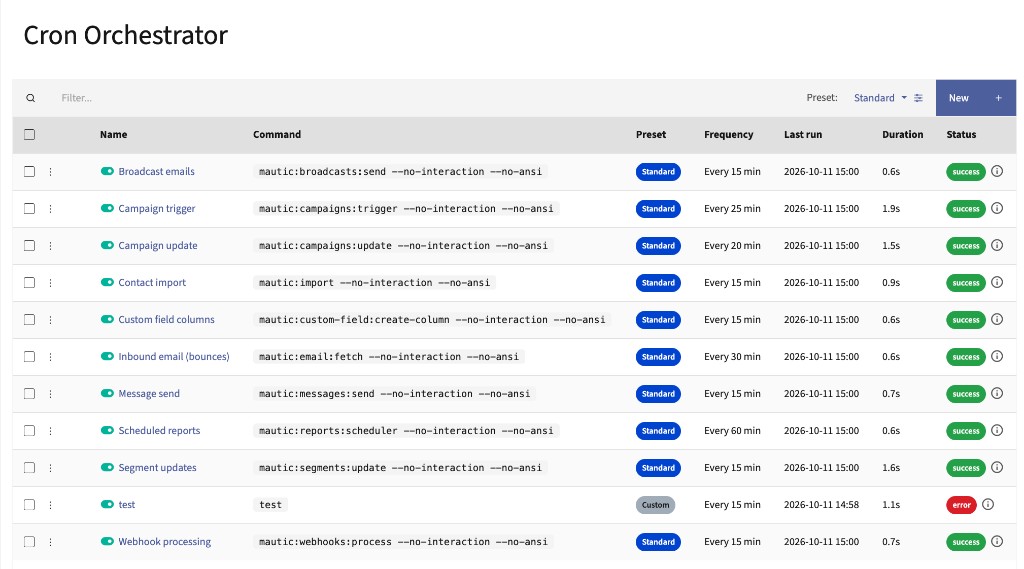Click the Custom preset badge
1024x569 pixels.
click(656, 505)
